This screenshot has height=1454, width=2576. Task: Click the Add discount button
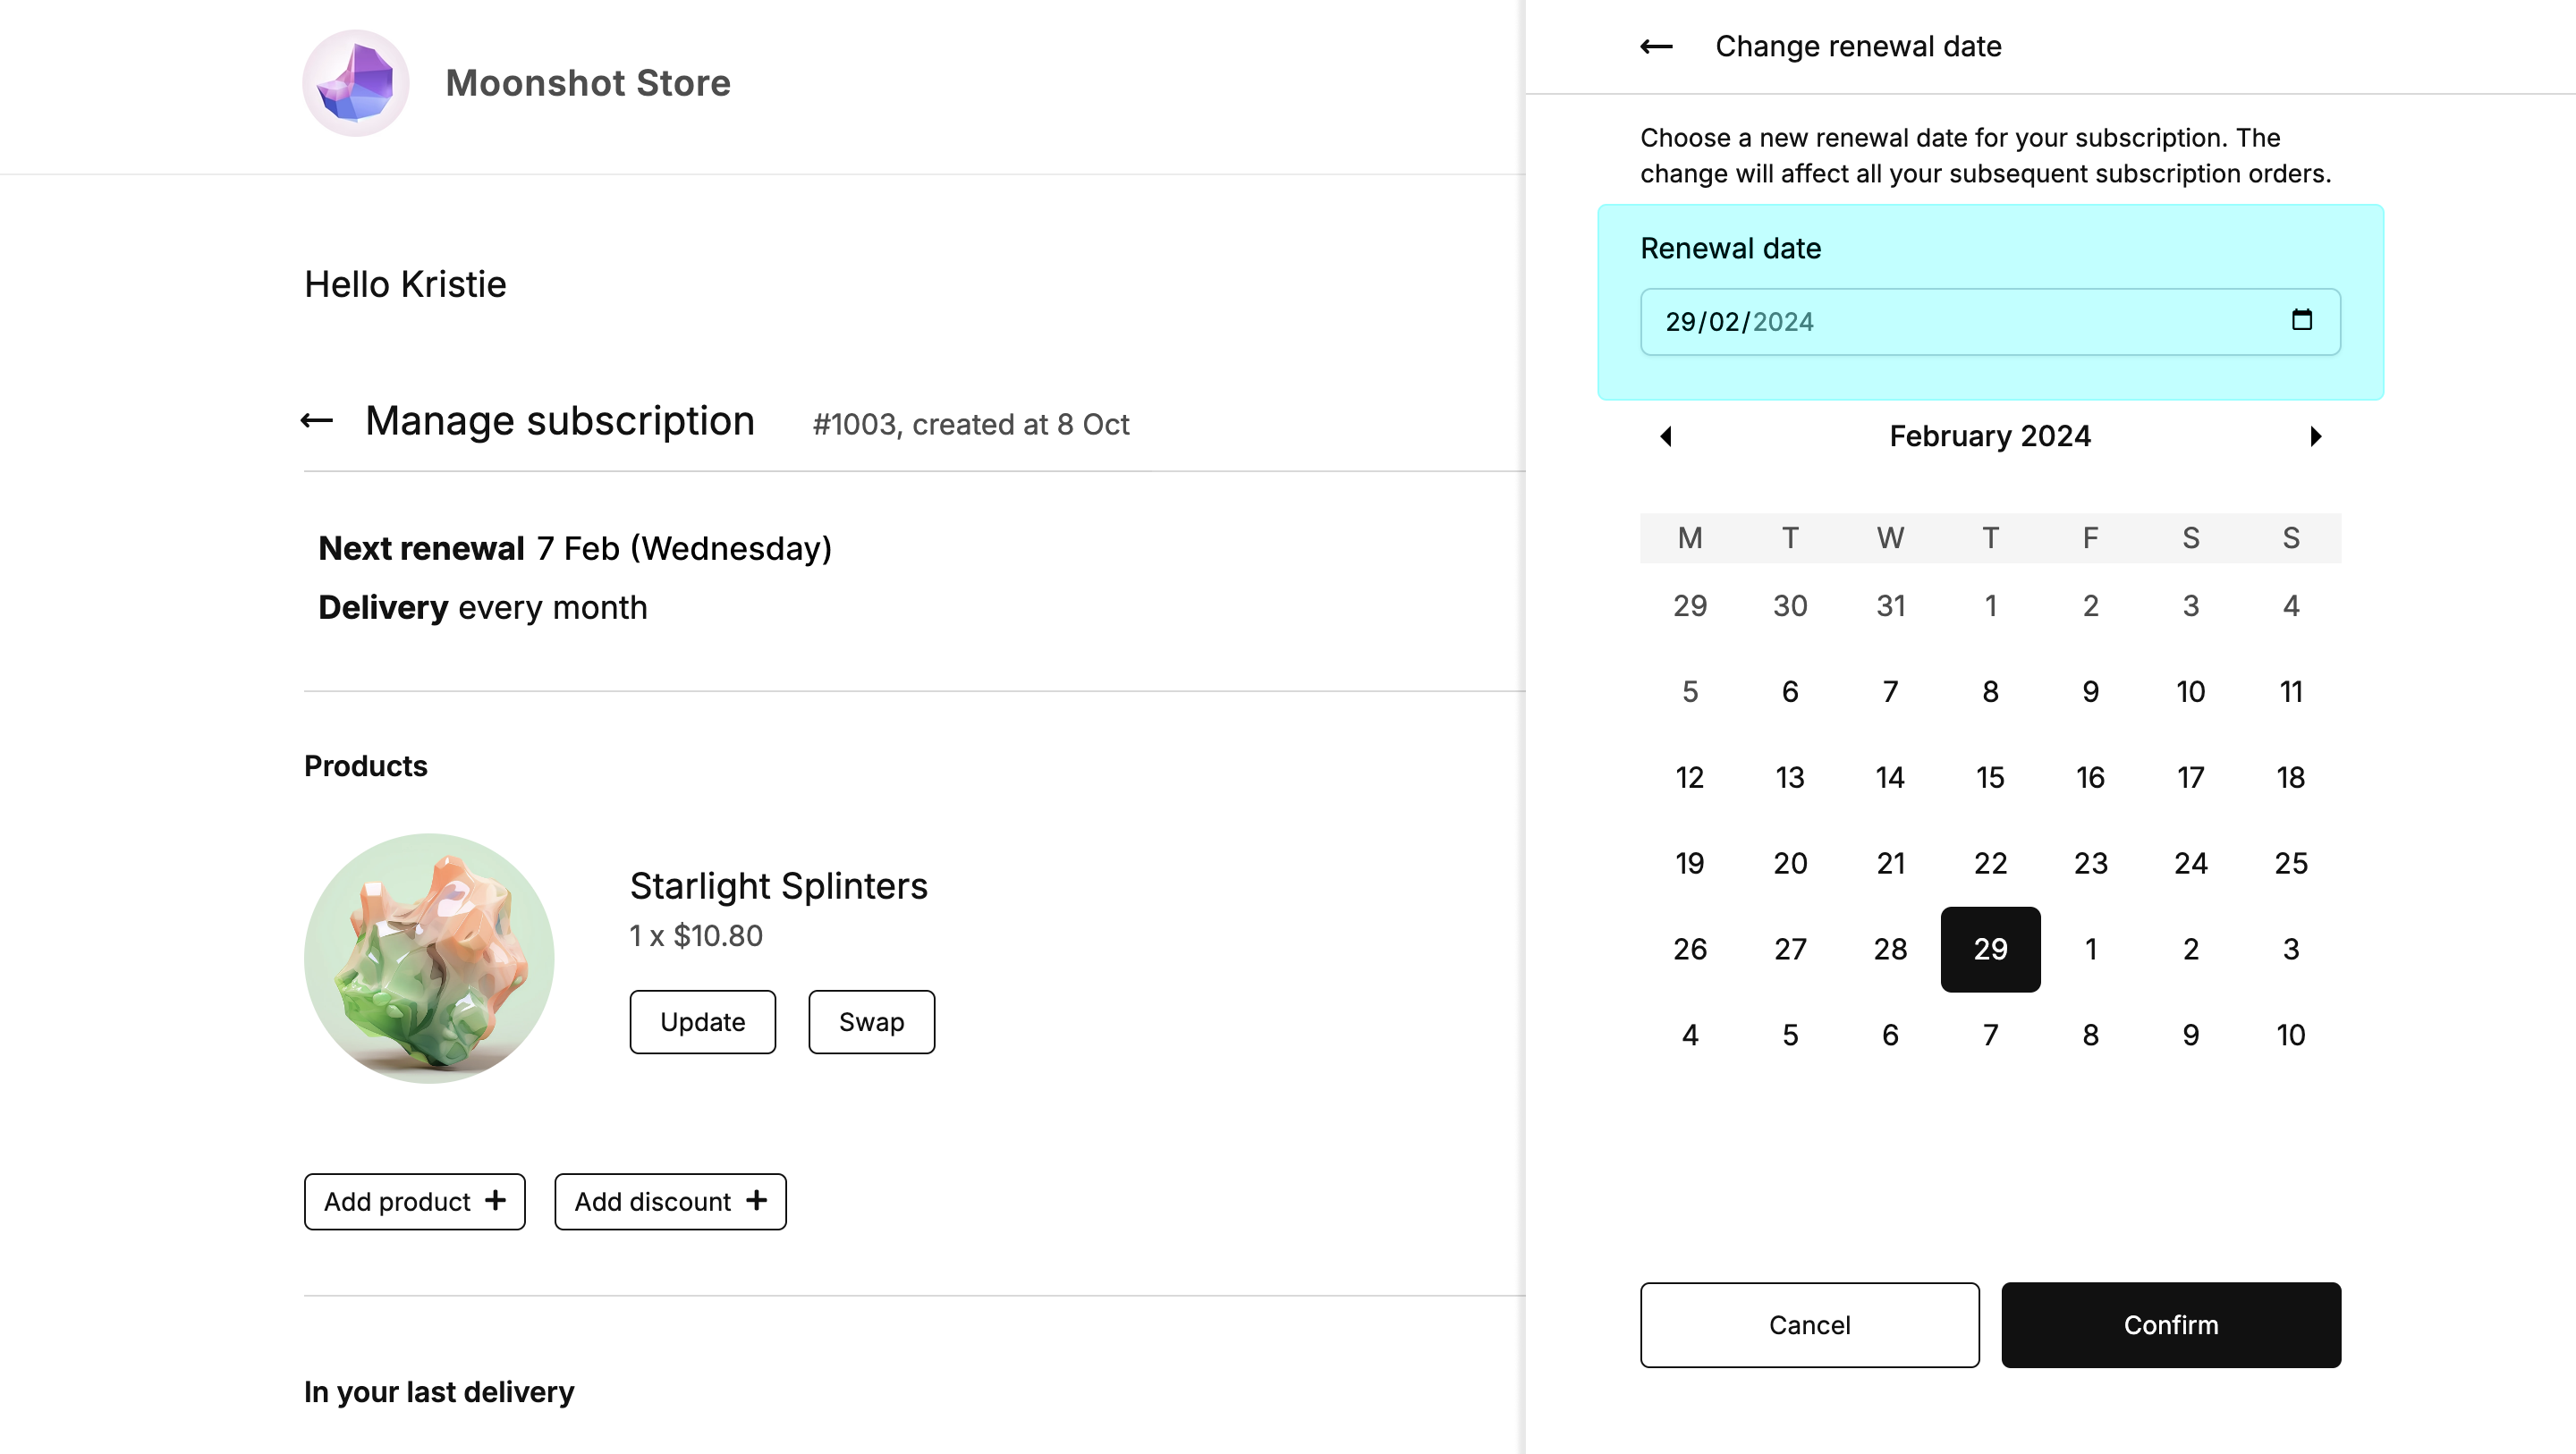tap(670, 1201)
